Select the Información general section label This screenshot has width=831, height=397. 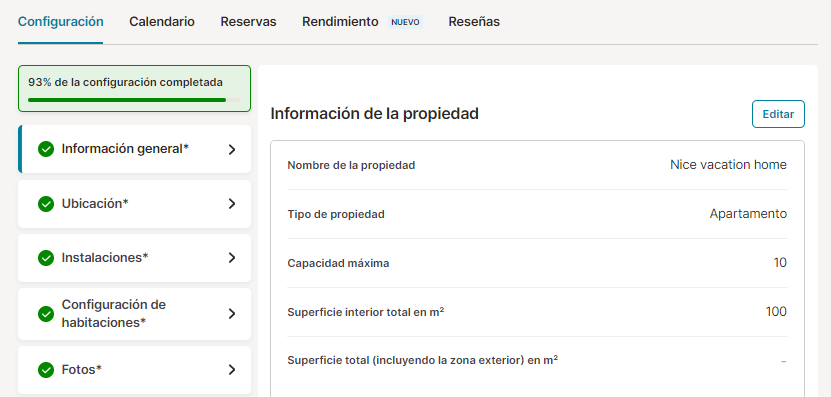tap(125, 149)
